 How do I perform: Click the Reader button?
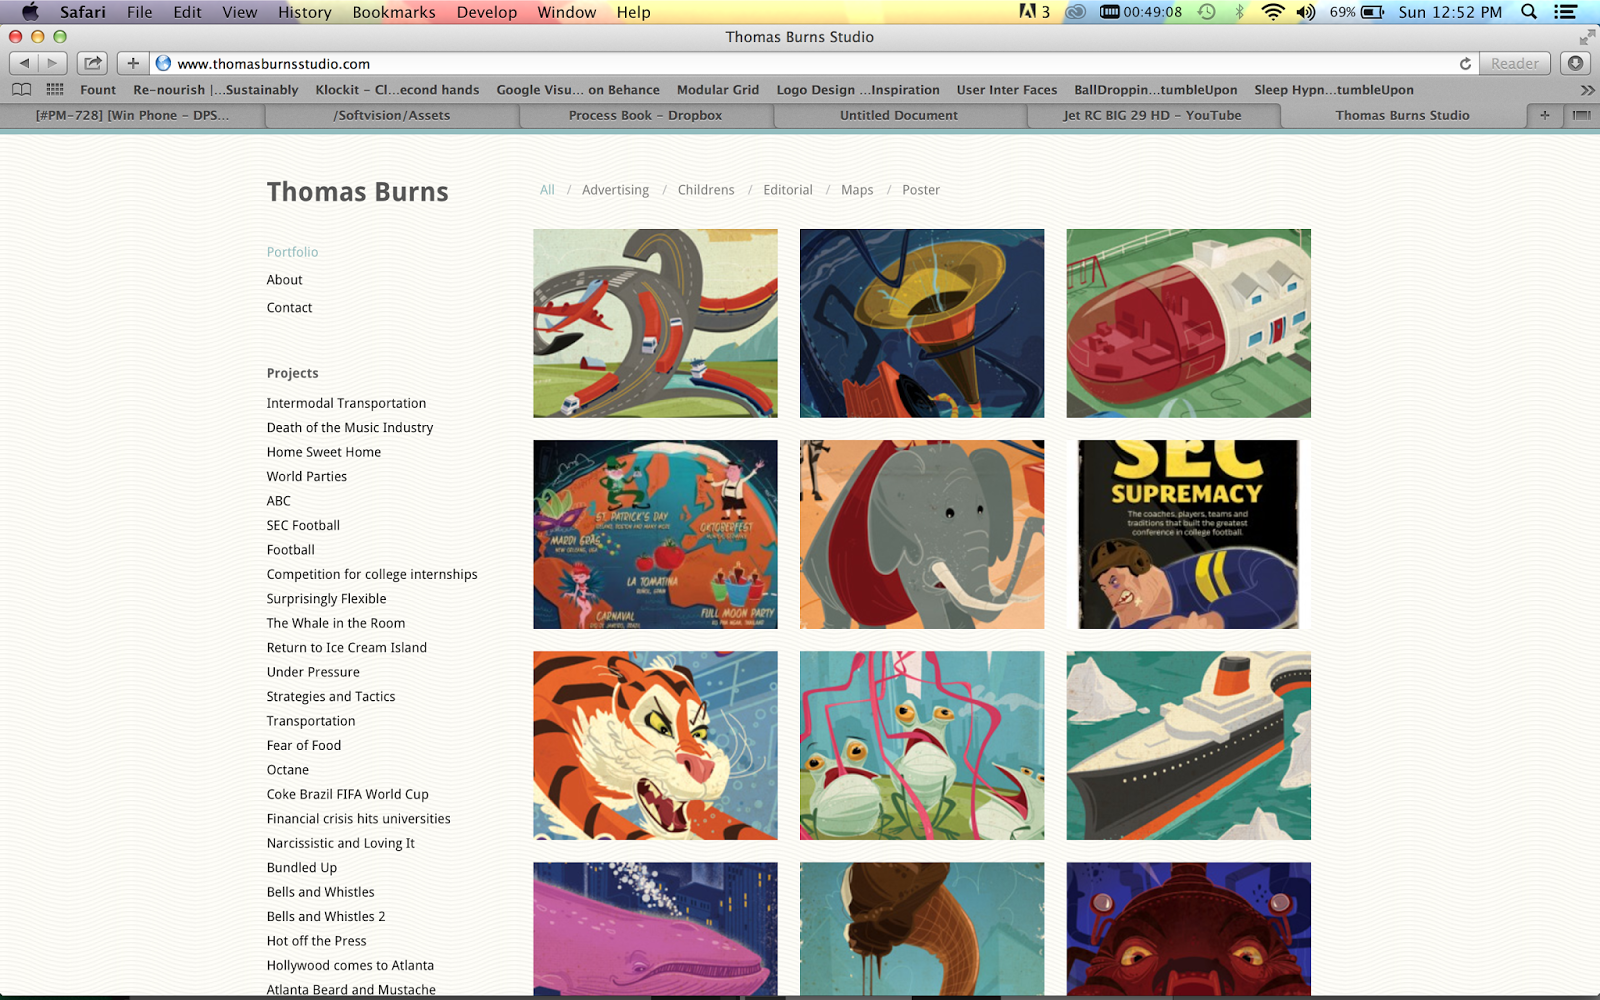click(1515, 63)
